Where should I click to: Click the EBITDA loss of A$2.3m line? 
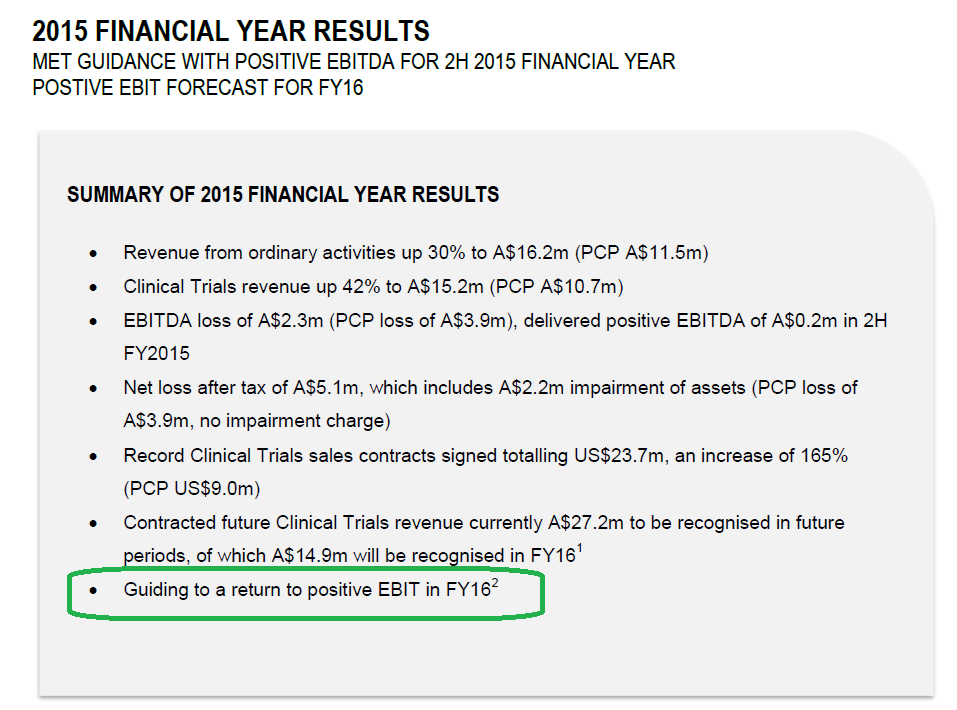(x=505, y=321)
